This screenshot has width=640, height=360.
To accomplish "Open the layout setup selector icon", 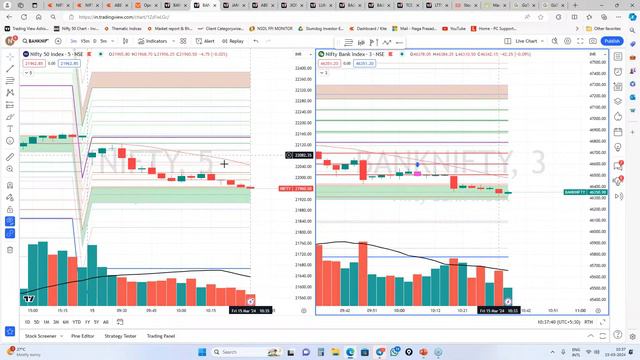I will 508,41.
